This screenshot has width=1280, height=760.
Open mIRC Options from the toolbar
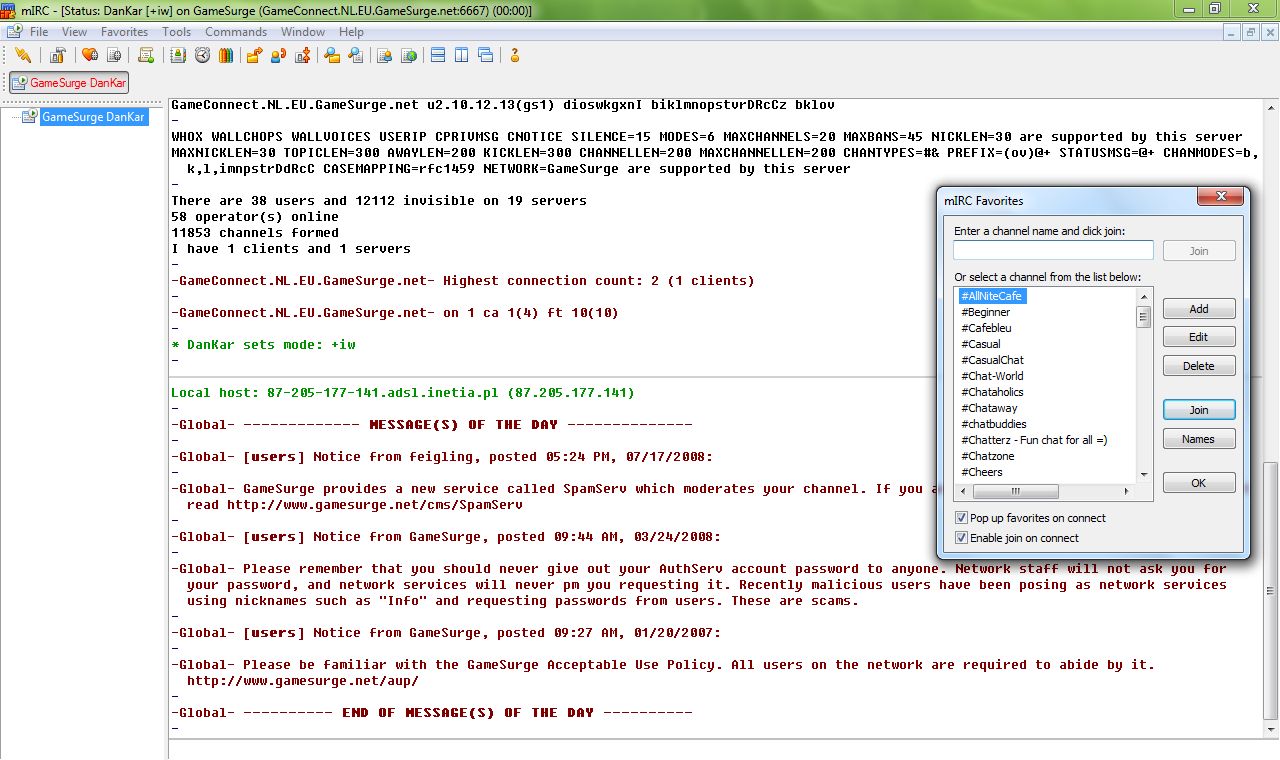[57, 55]
